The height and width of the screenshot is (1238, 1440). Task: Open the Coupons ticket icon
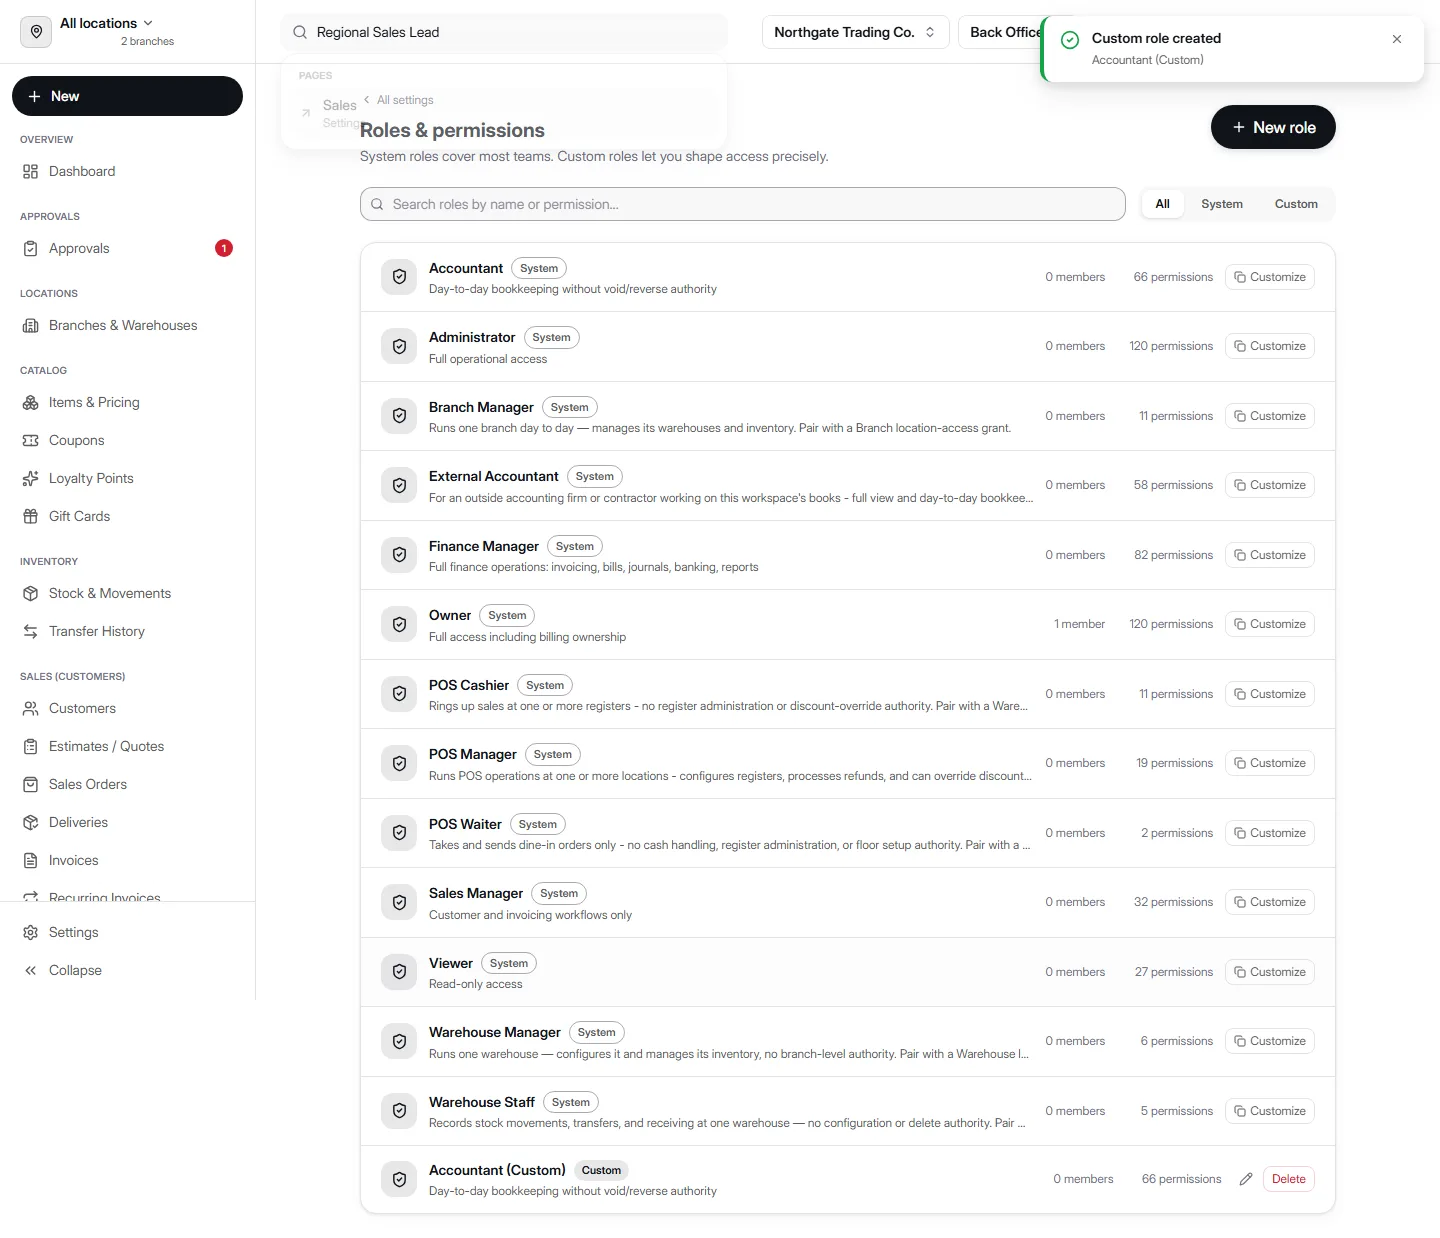tap(31, 441)
